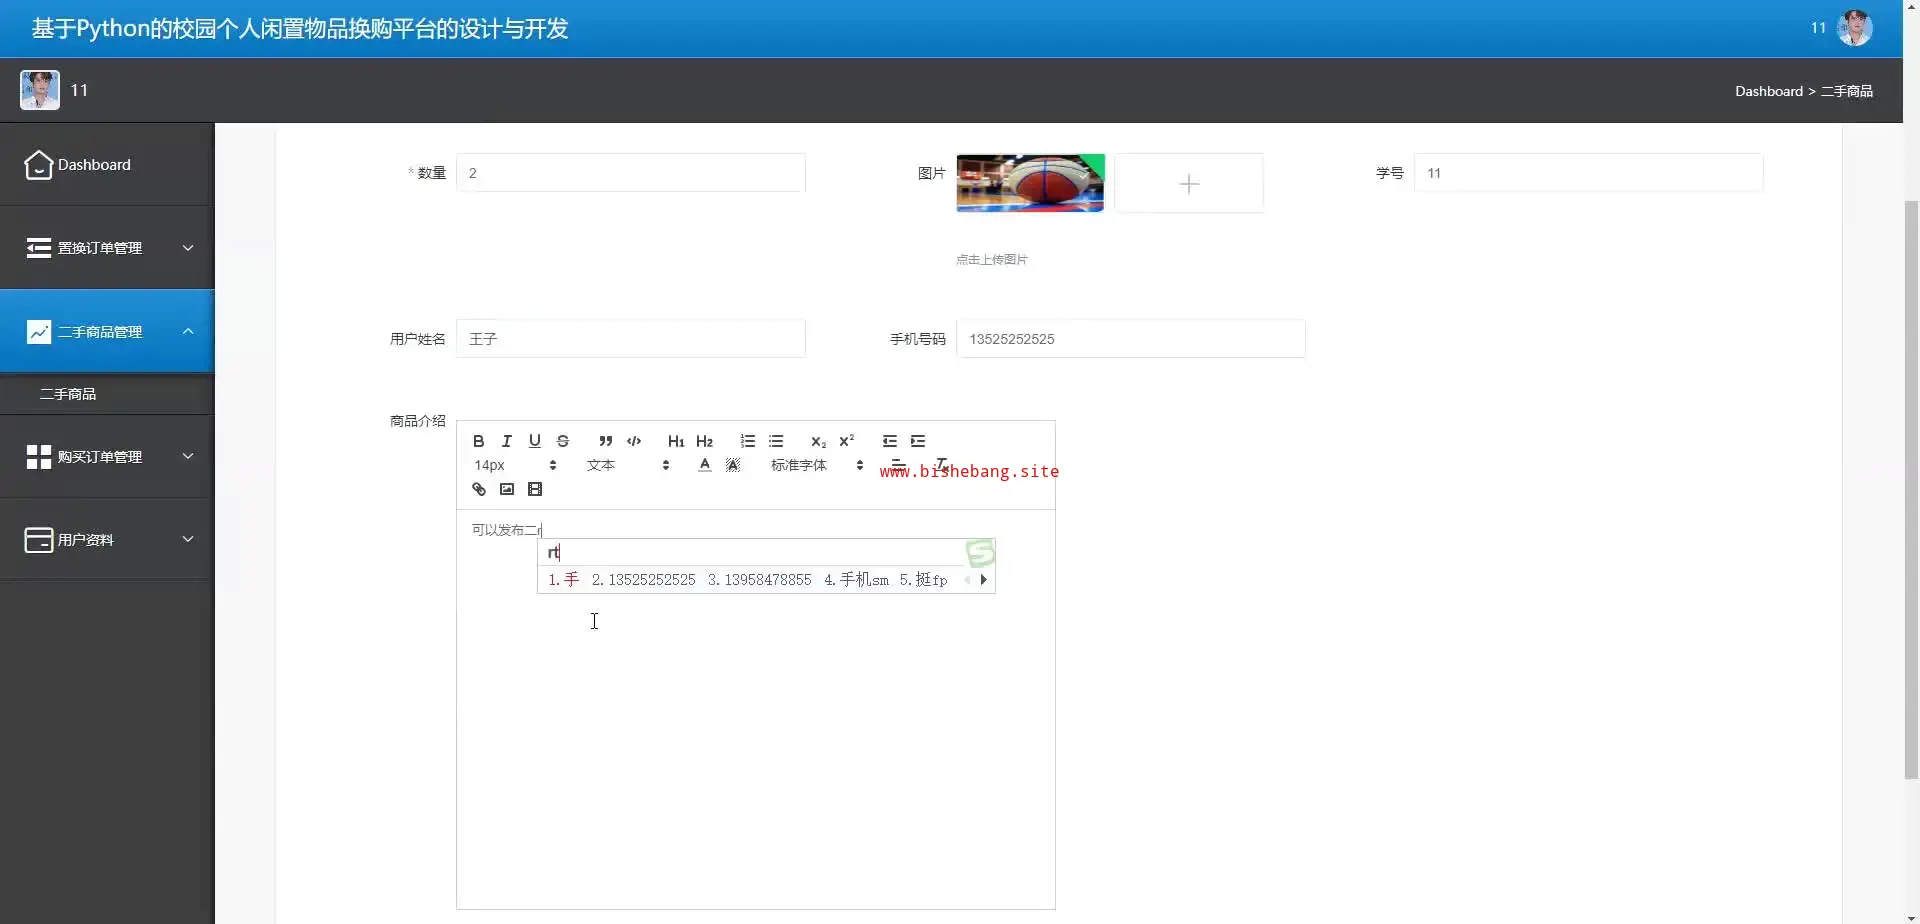Viewport: 1920px width, 924px height.
Task: Toggle bold formatting in the editor
Action: tap(478, 441)
